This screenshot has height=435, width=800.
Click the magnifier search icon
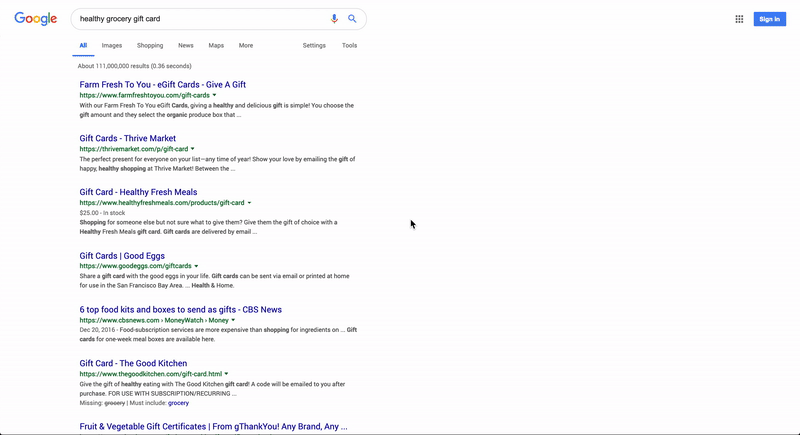tap(352, 19)
